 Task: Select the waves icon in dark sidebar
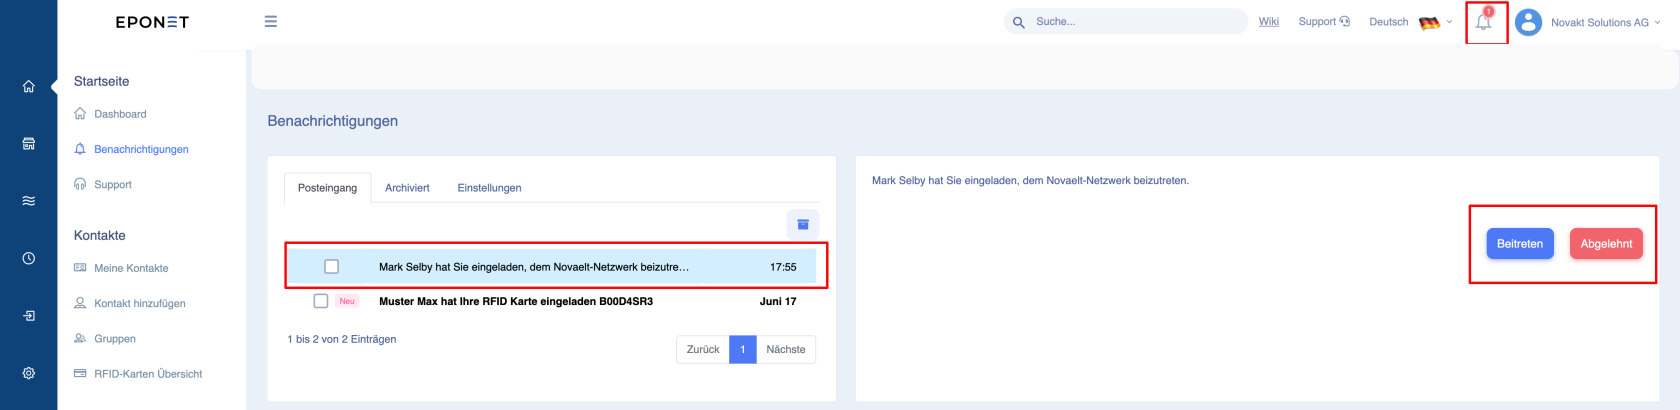28,201
